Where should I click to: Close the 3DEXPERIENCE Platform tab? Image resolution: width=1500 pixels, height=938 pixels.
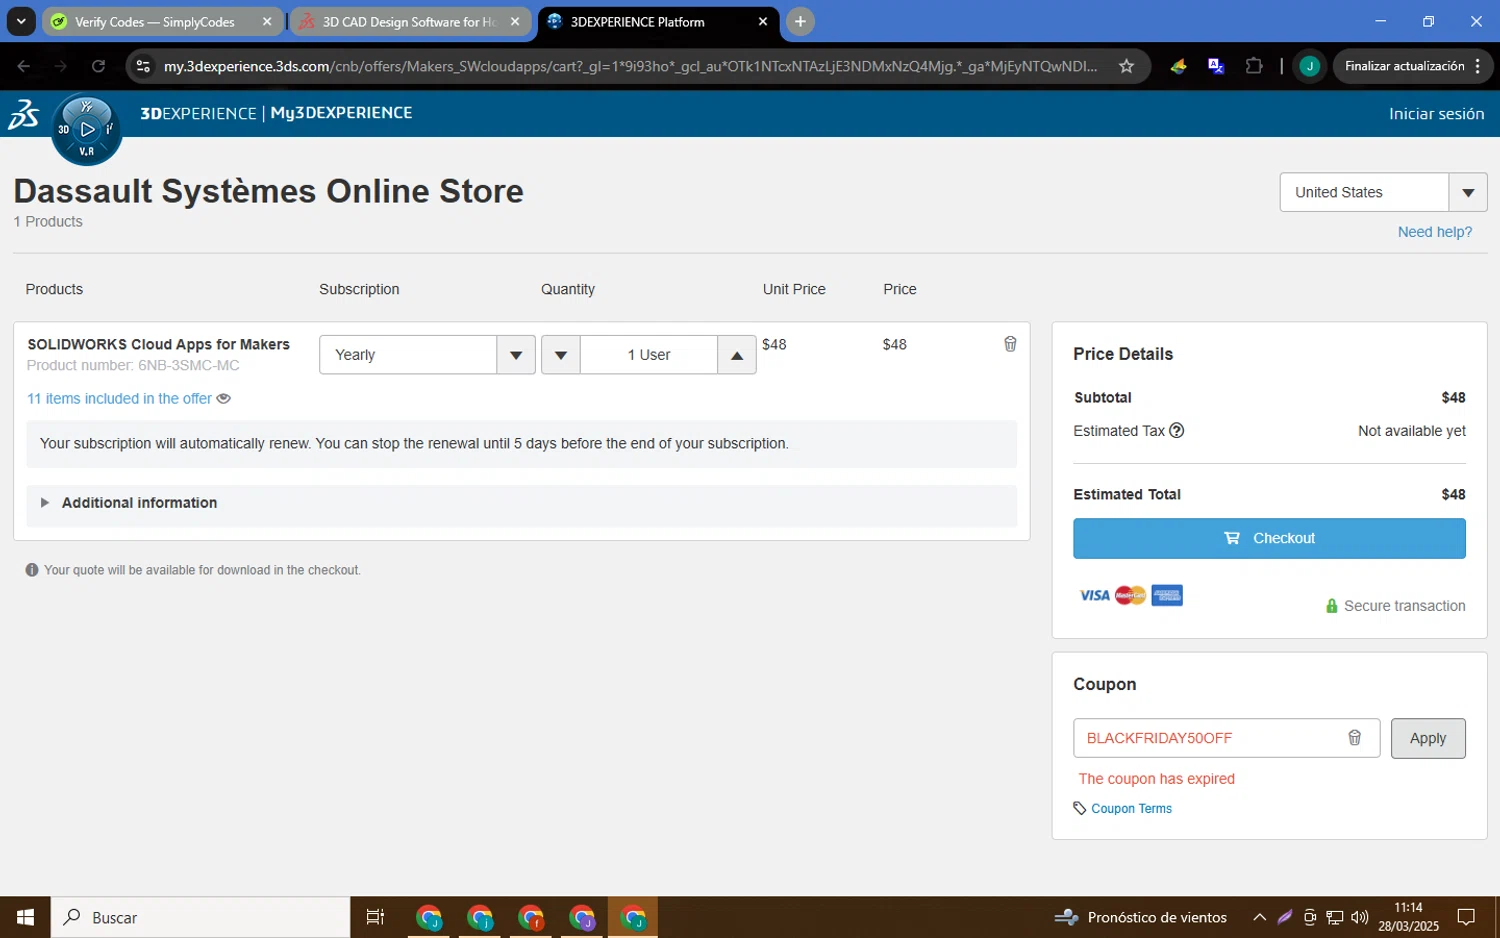[x=763, y=21]
